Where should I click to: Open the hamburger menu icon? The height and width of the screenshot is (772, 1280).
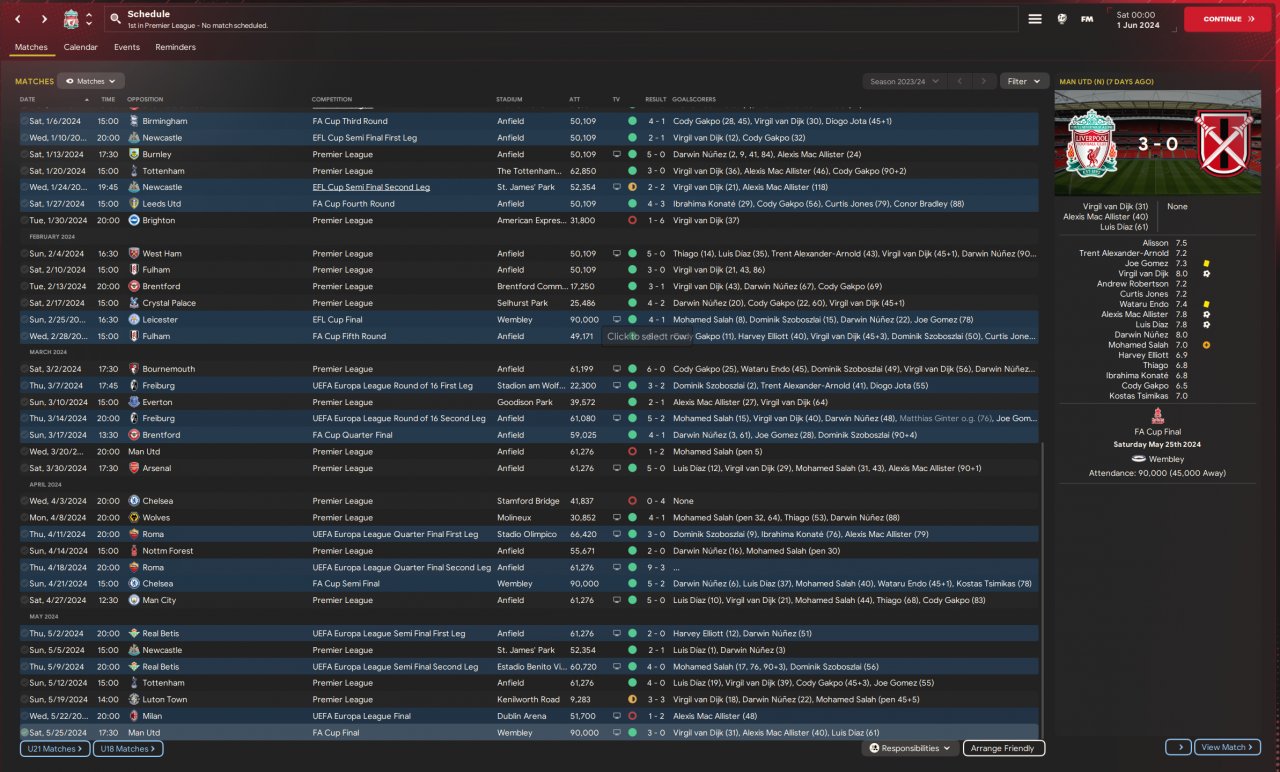(x=1035, y=19)
